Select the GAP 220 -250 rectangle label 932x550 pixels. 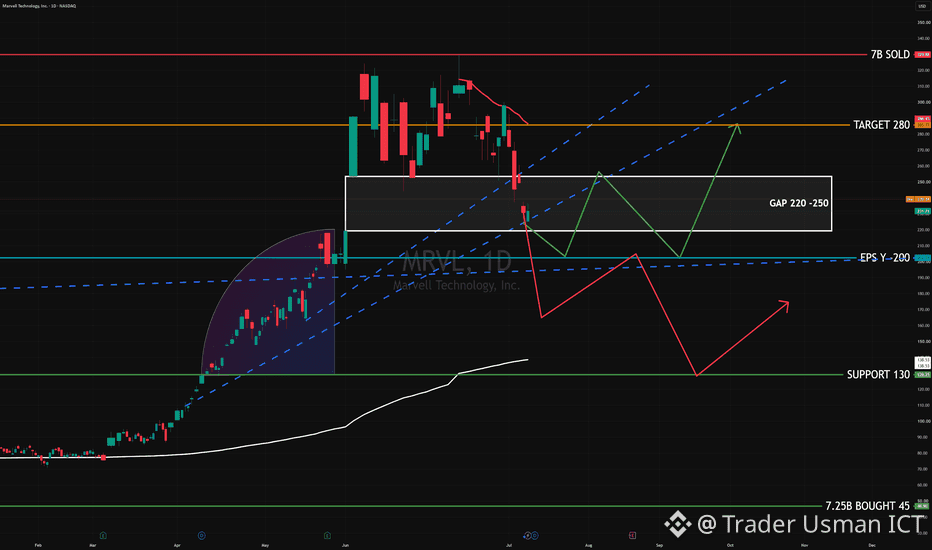click(x=798, y=203)
